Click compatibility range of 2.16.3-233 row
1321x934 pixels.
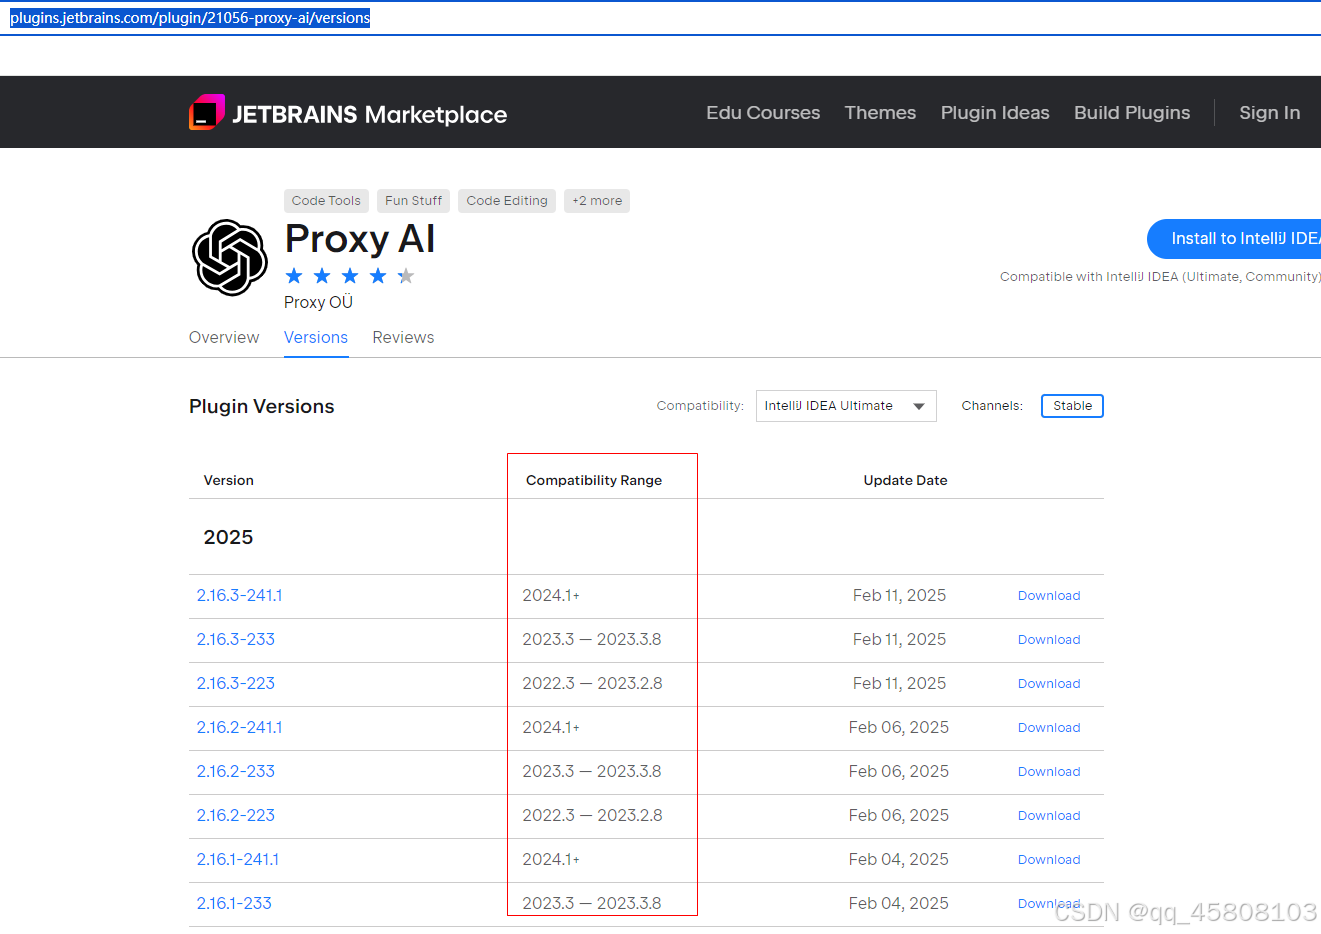[592, 640]
